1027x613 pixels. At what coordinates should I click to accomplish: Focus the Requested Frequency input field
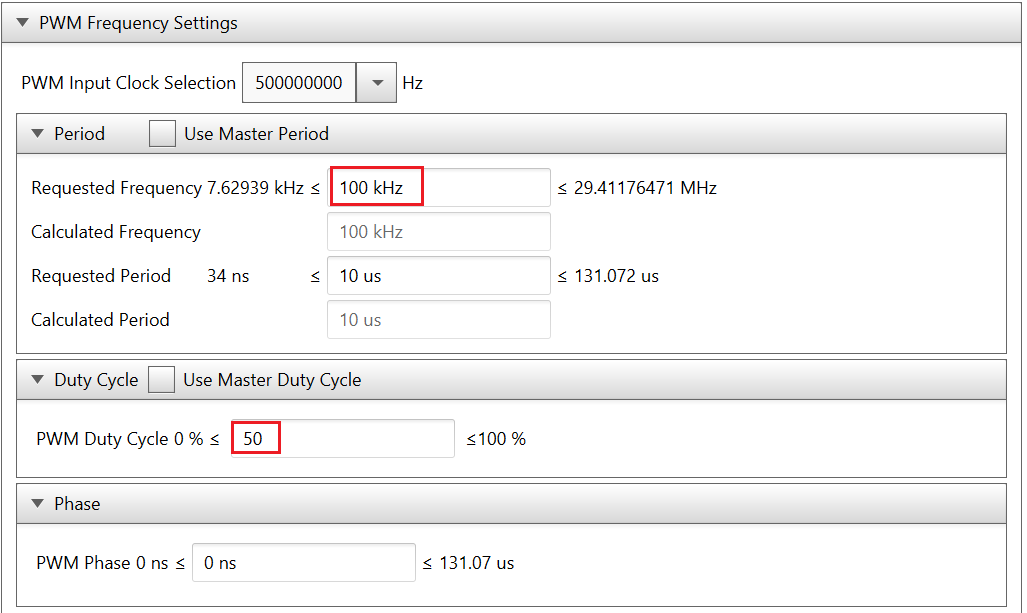[438, 188]
